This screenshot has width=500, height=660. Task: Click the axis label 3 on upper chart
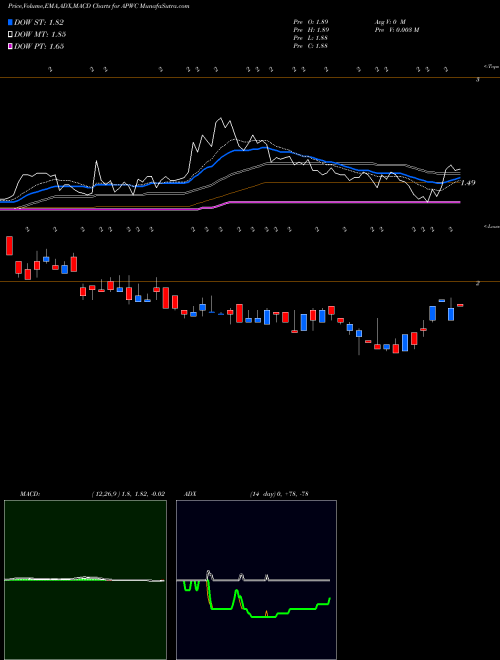point(477,79)
